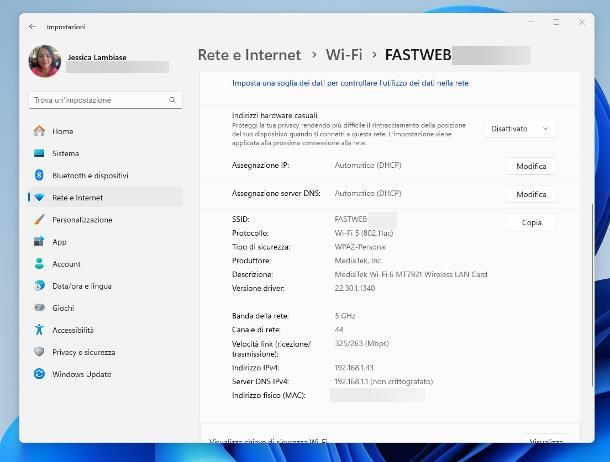The height and width of the screenshot is (462, 610).
Task: Open the Home icon in sidebar
Action: tap(39, 131)
